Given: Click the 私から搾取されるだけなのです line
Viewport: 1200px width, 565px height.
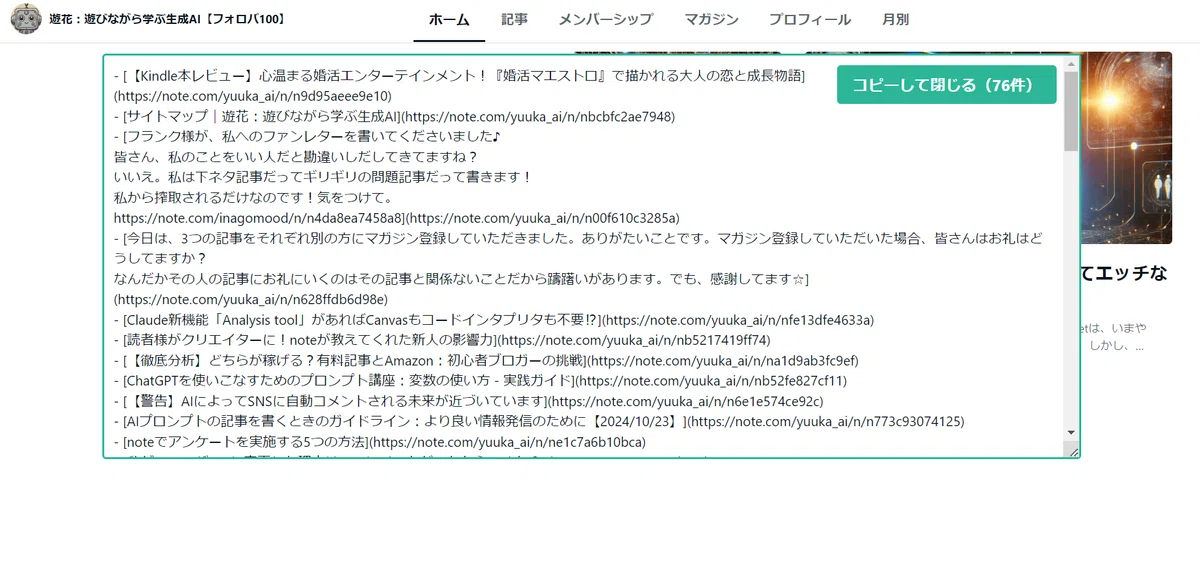Looking at the screenshot, I should point(254,197).
